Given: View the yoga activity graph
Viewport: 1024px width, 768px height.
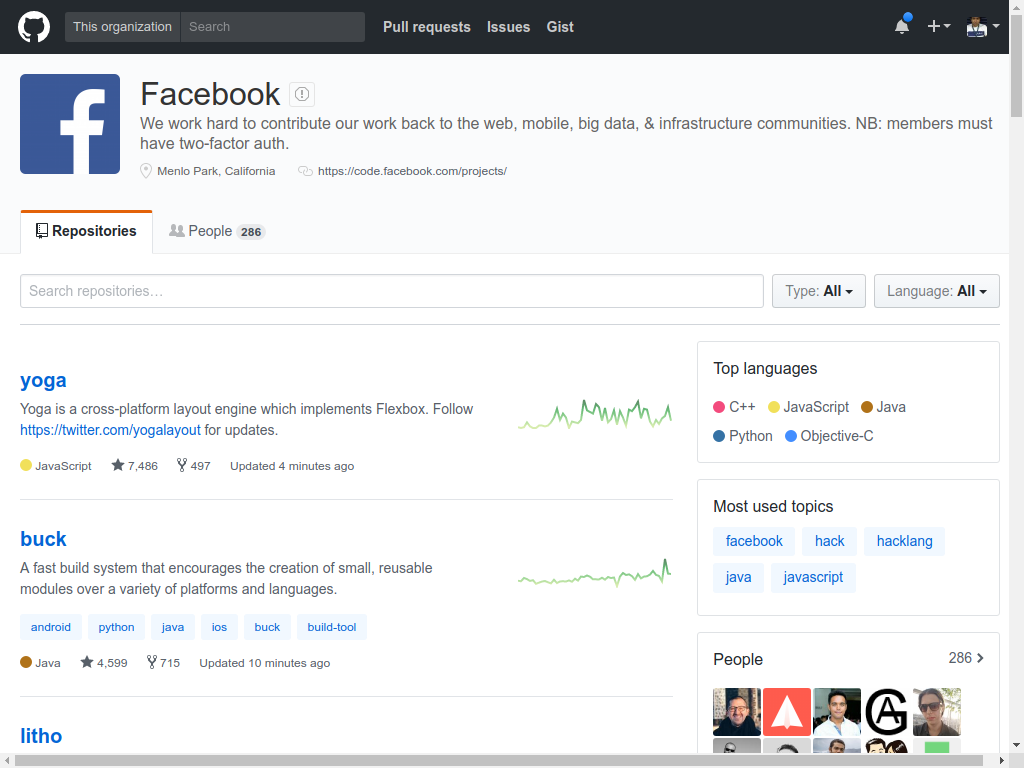Looking at the screenshot, I should 594,413.
